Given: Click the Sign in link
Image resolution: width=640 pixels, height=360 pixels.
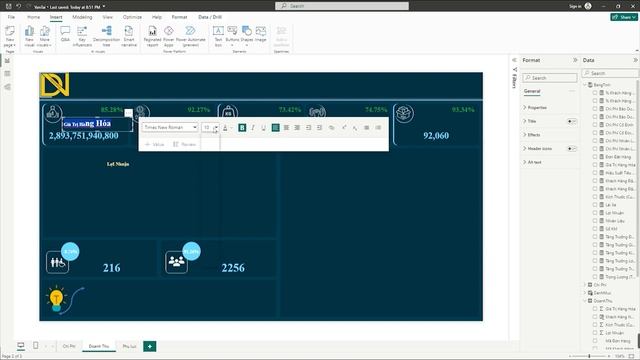Looking at the screenshot, I should coord(575,6).
